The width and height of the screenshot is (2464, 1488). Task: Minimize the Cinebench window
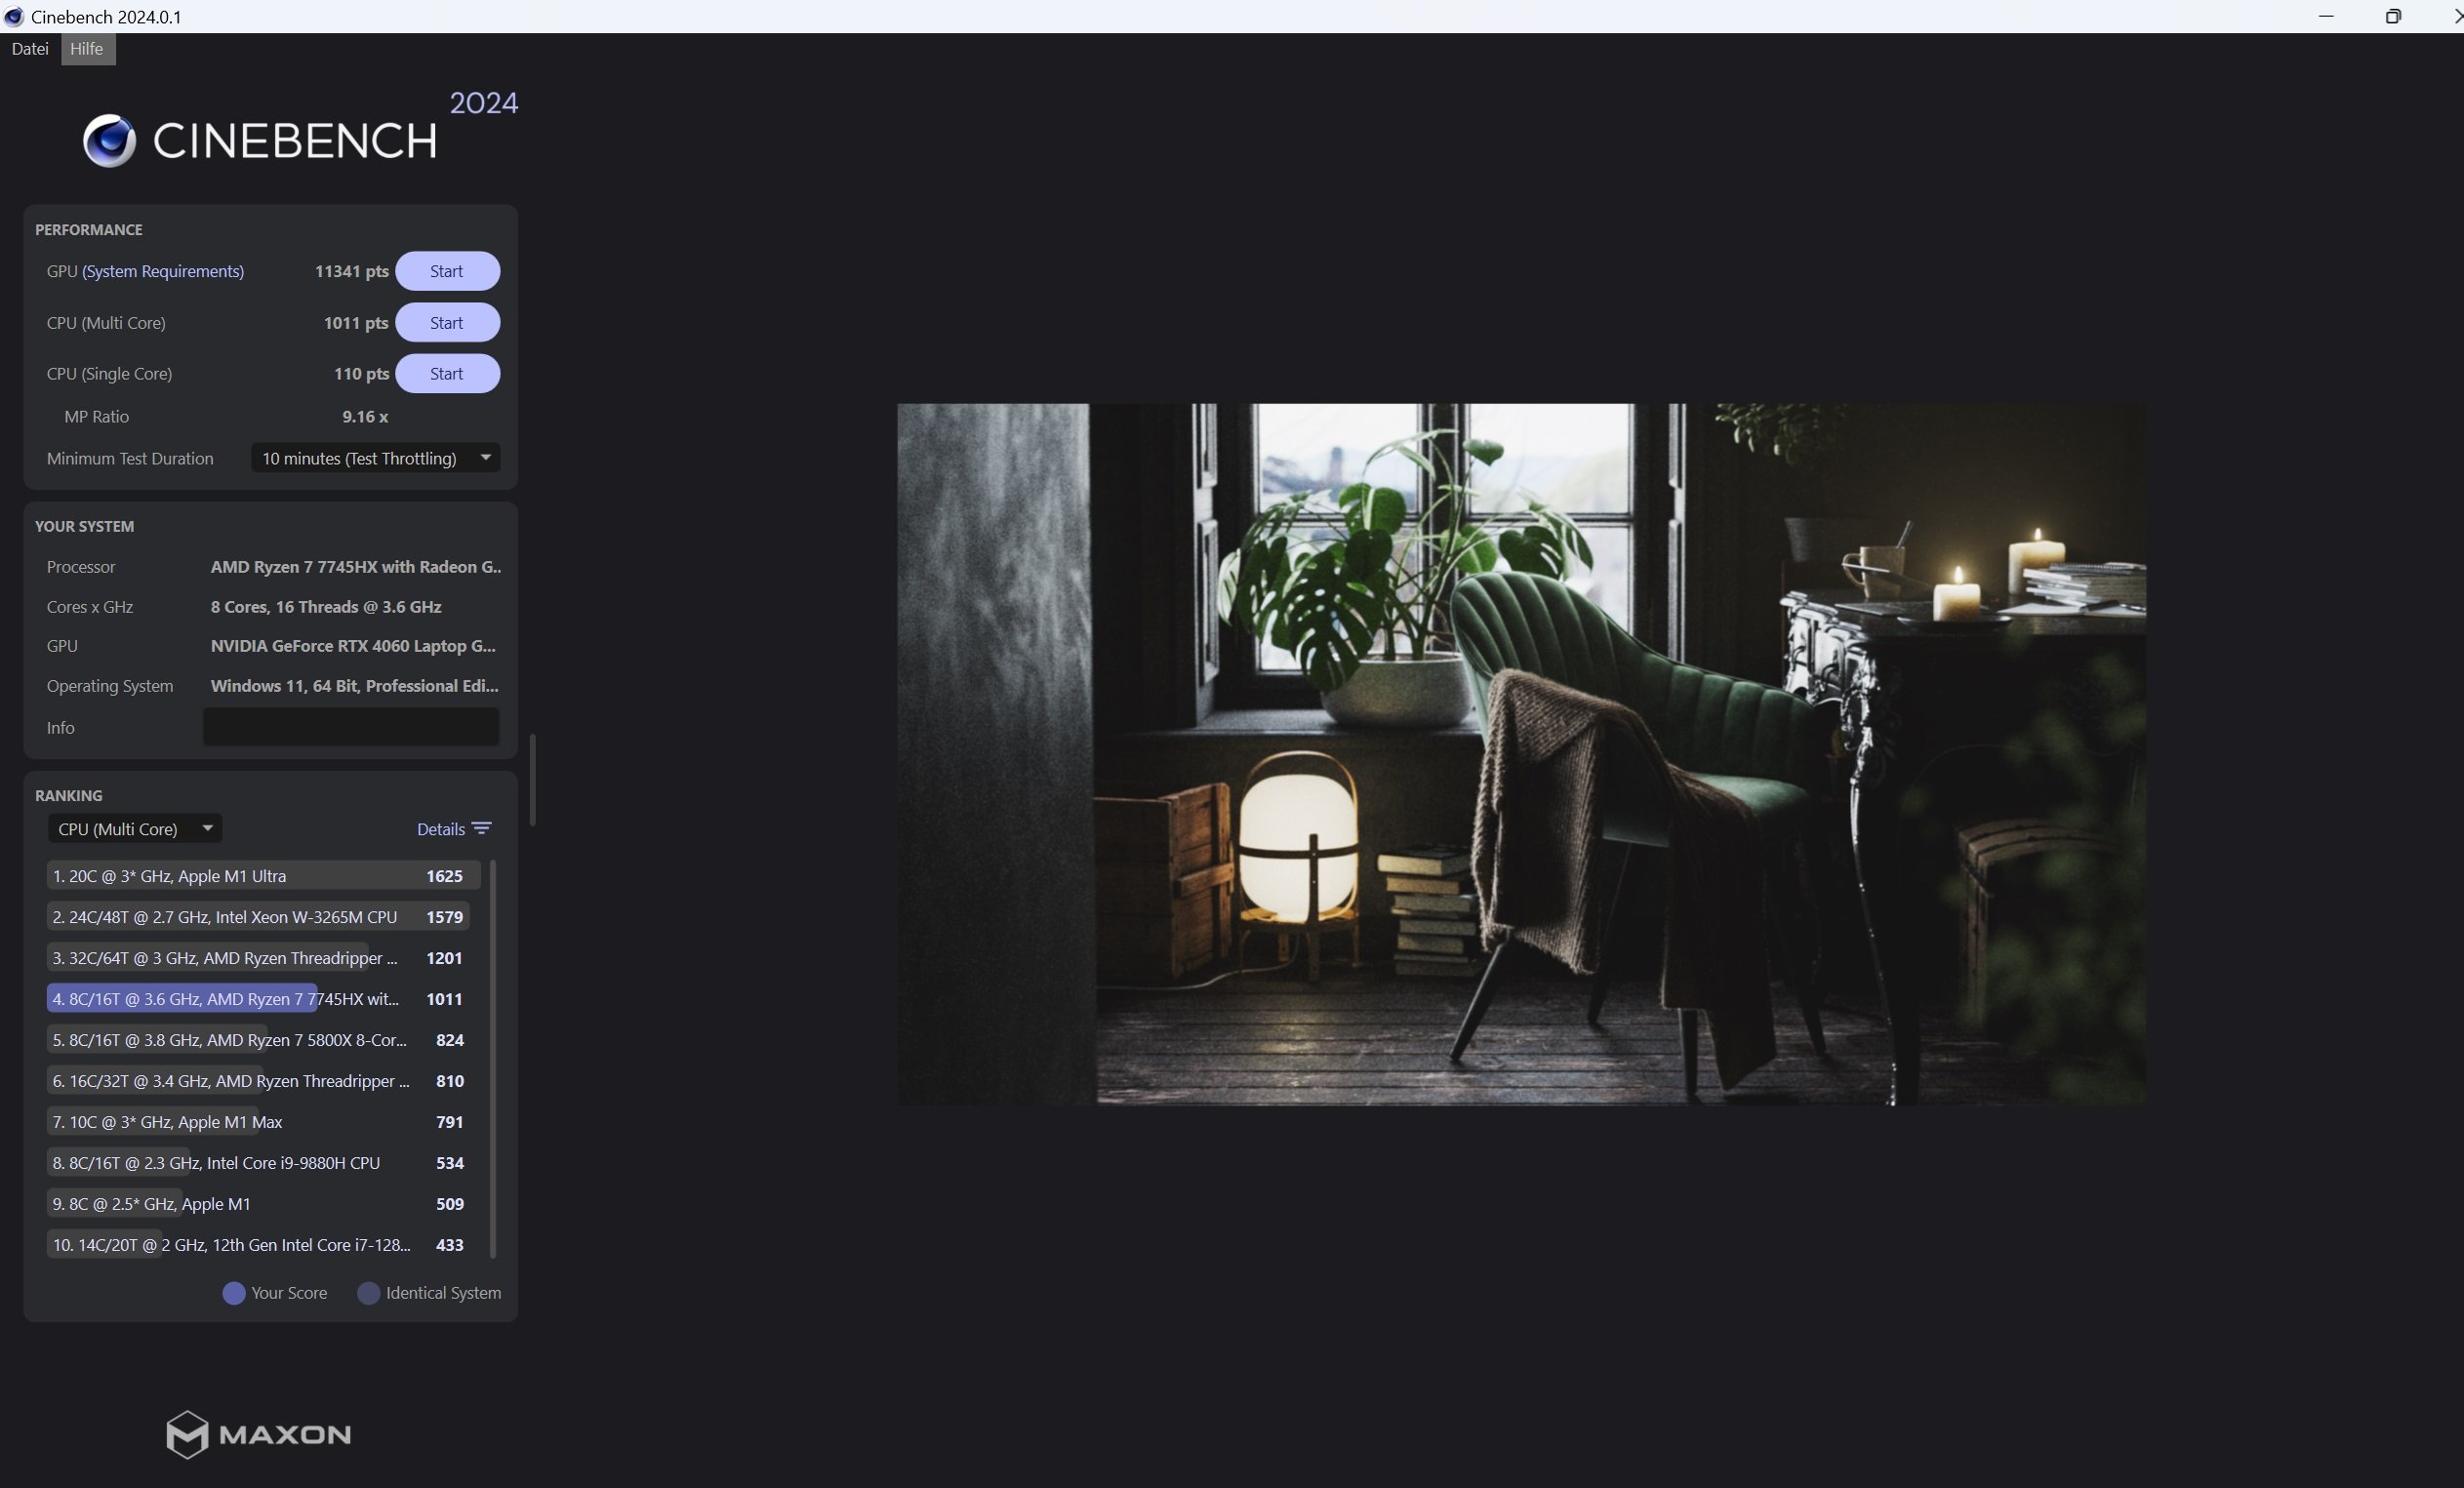coord(2326,16)
